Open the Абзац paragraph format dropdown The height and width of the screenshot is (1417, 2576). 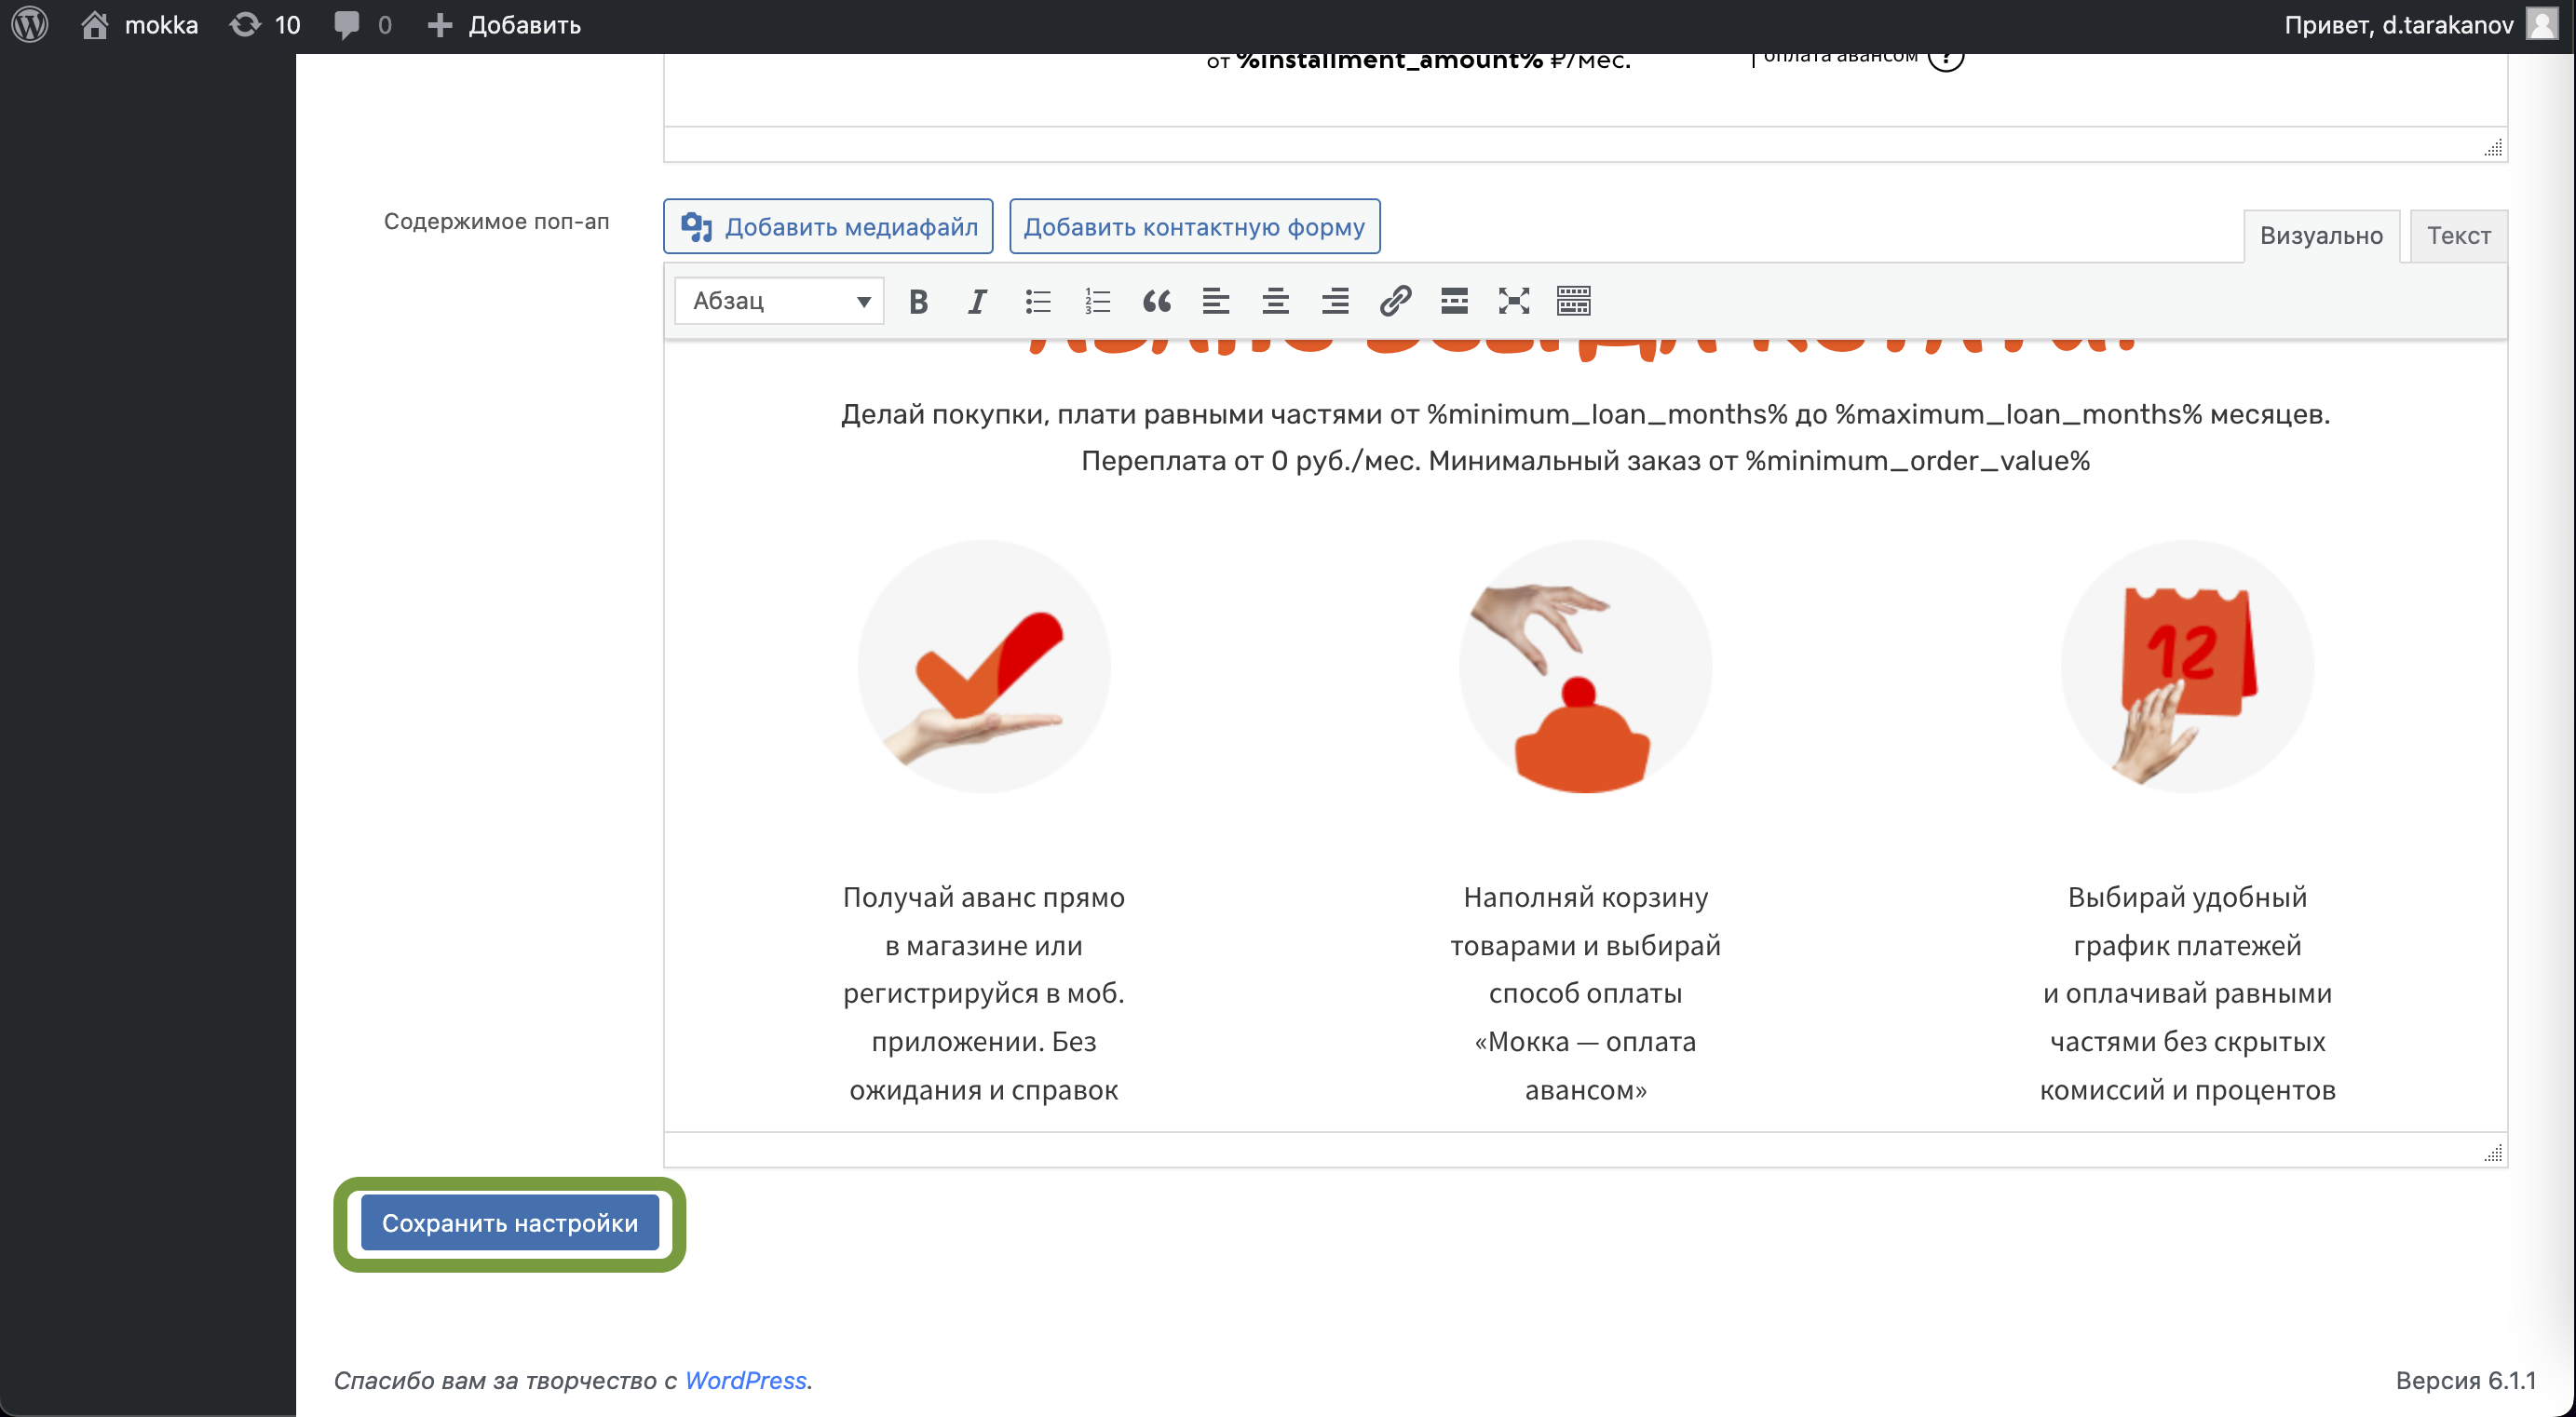click(x=780, y=301)
